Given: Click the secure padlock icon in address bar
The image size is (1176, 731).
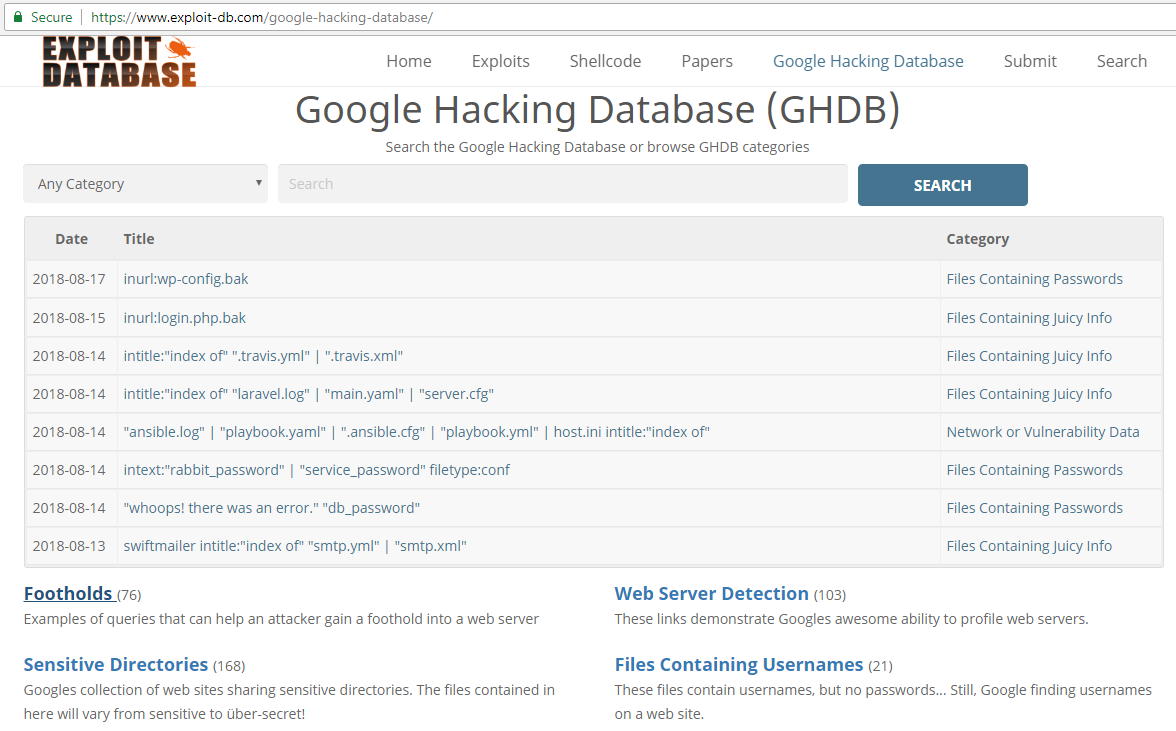Looking at the screenshot, I should click(18, 16).
